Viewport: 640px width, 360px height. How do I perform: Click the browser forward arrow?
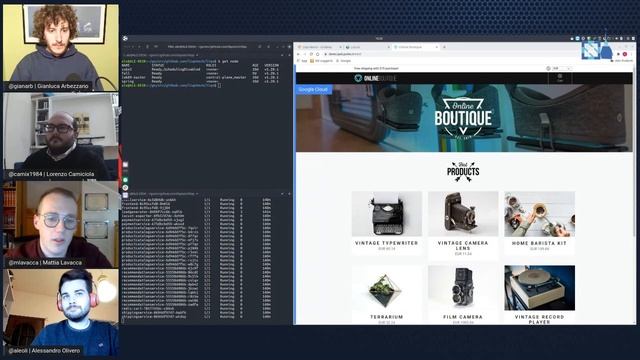304,54
